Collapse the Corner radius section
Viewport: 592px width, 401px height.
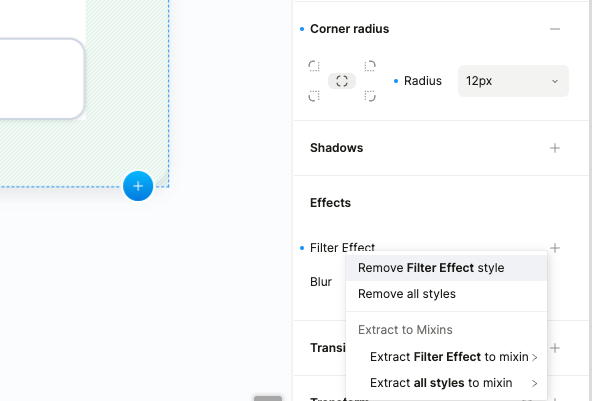tap(555, 29)
